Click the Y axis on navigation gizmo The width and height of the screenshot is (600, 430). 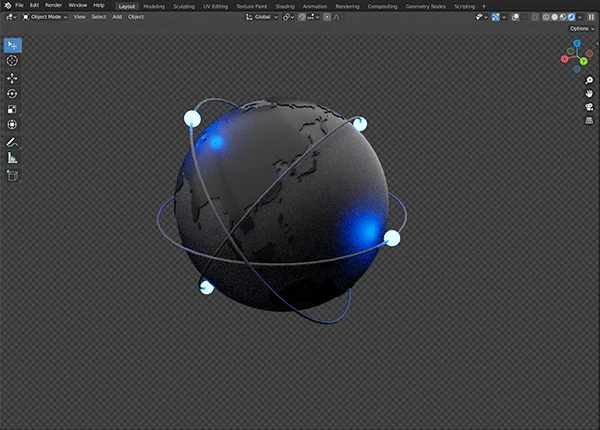tap(584, 61)
